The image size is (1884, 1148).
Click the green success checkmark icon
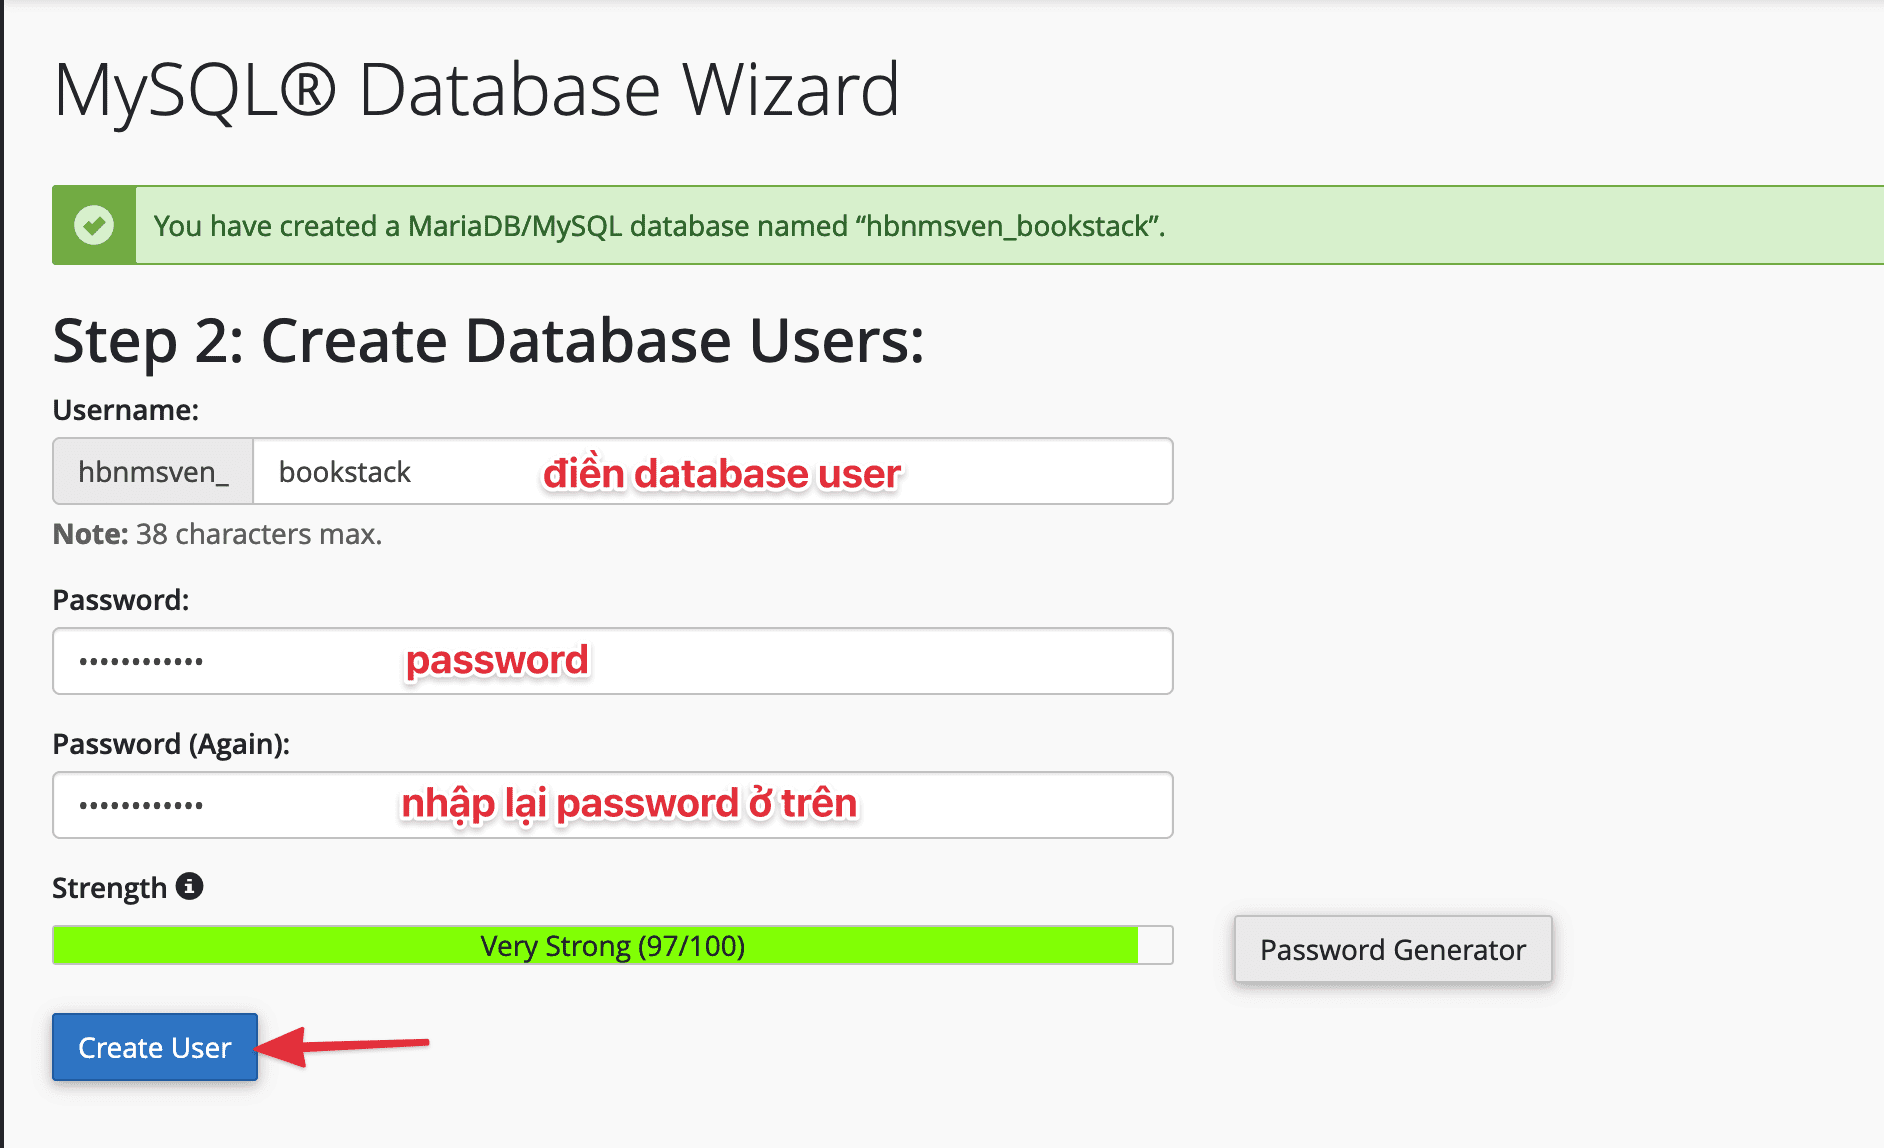pos(94,225)
